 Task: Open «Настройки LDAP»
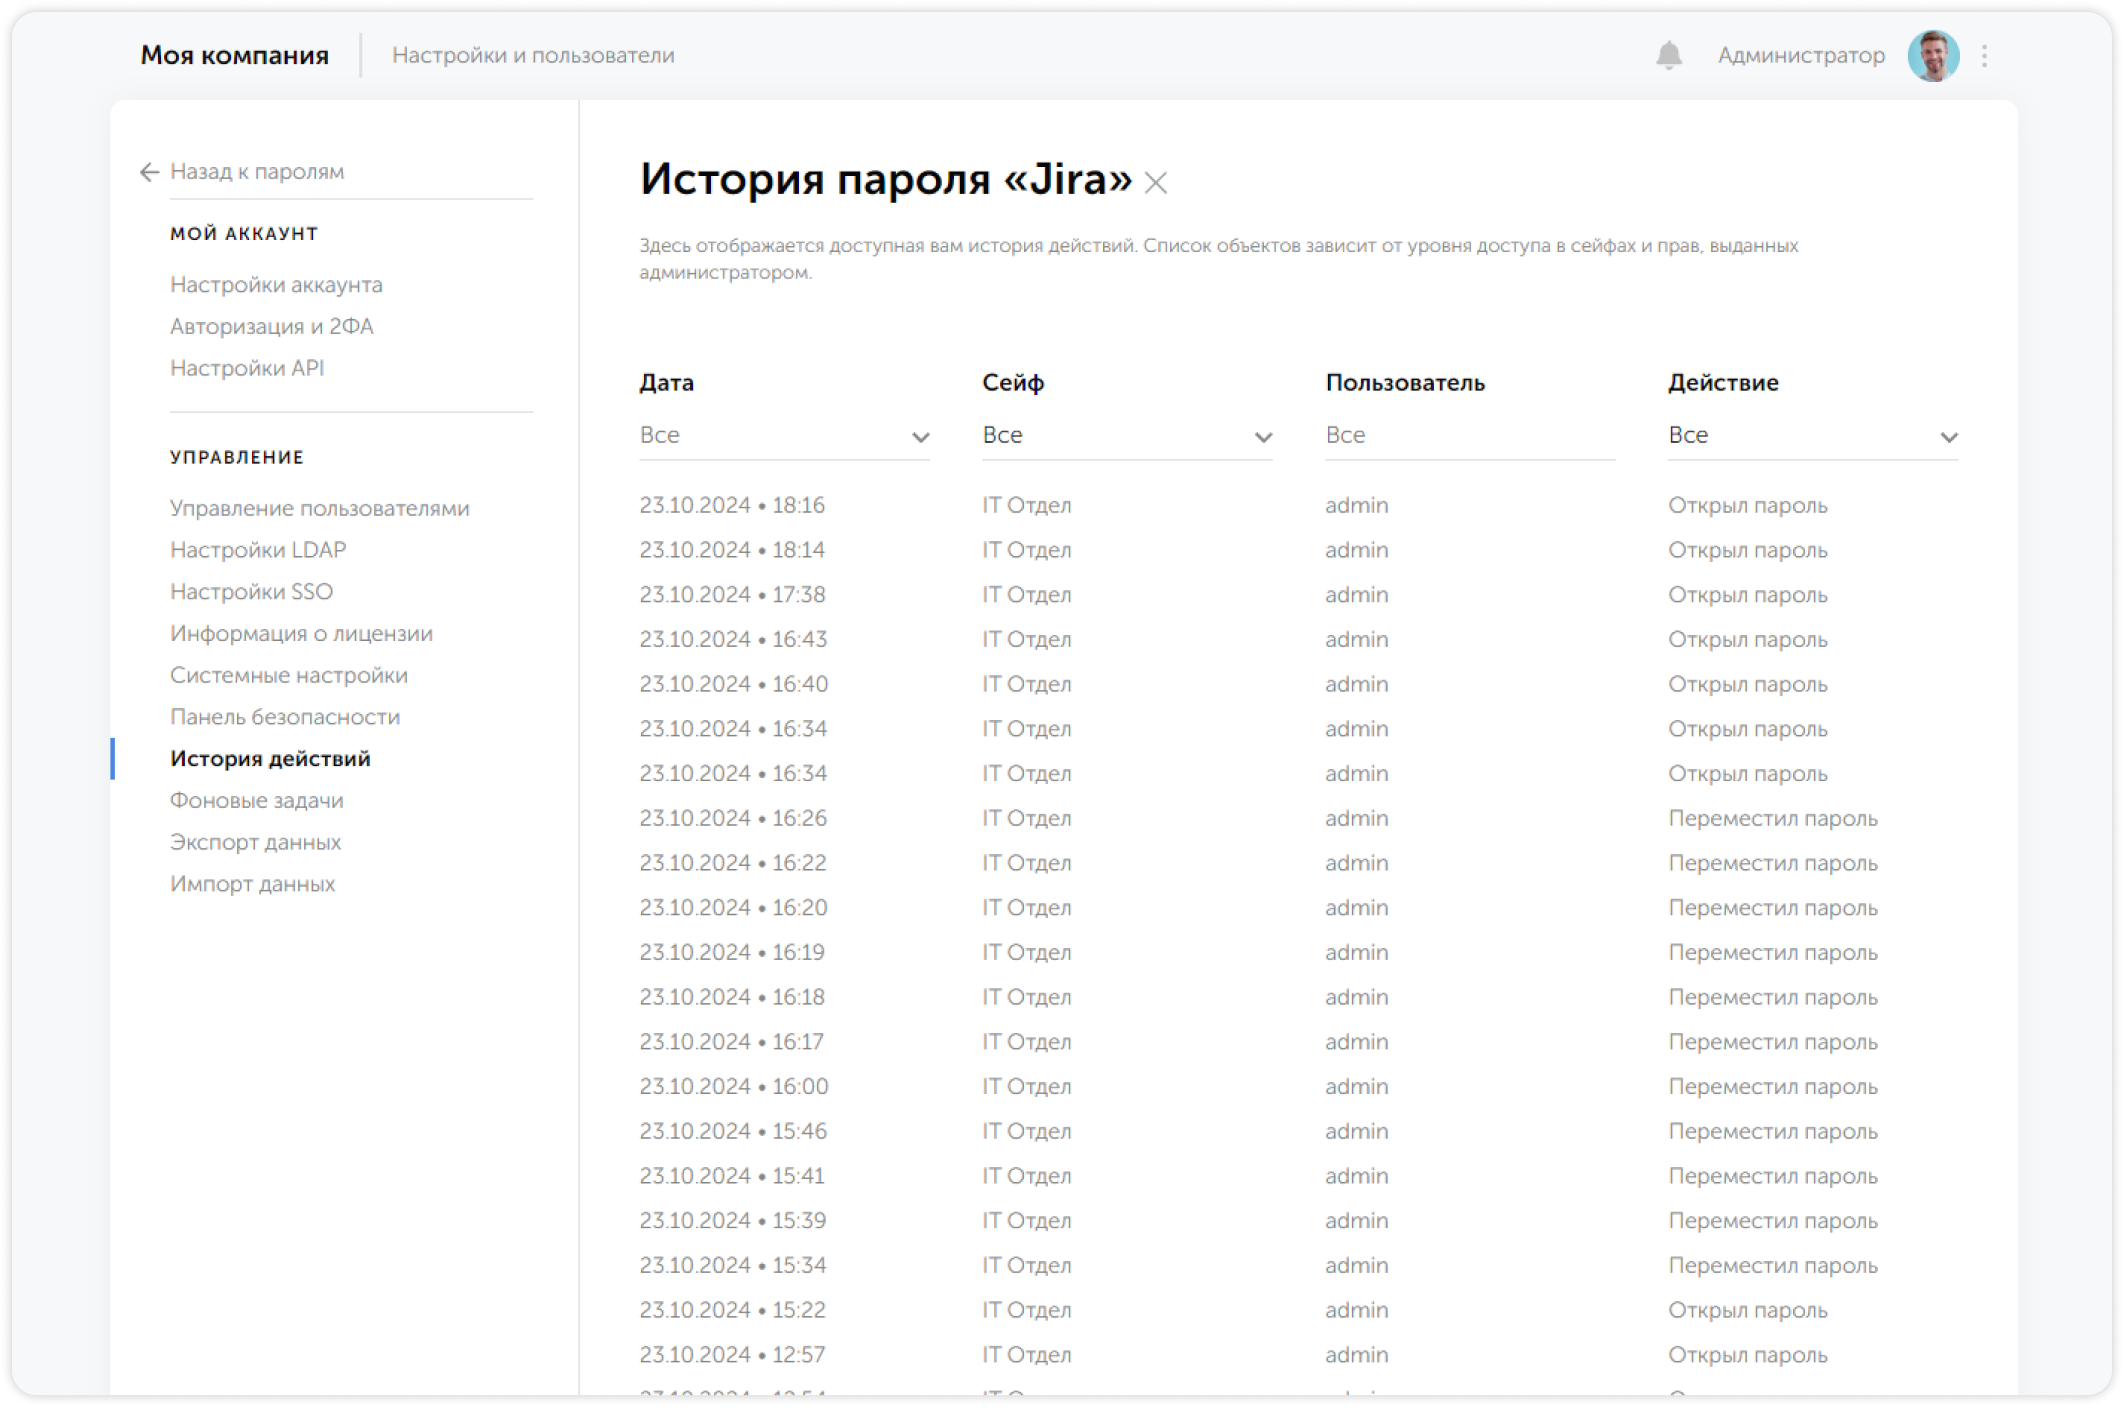point(258,549)
